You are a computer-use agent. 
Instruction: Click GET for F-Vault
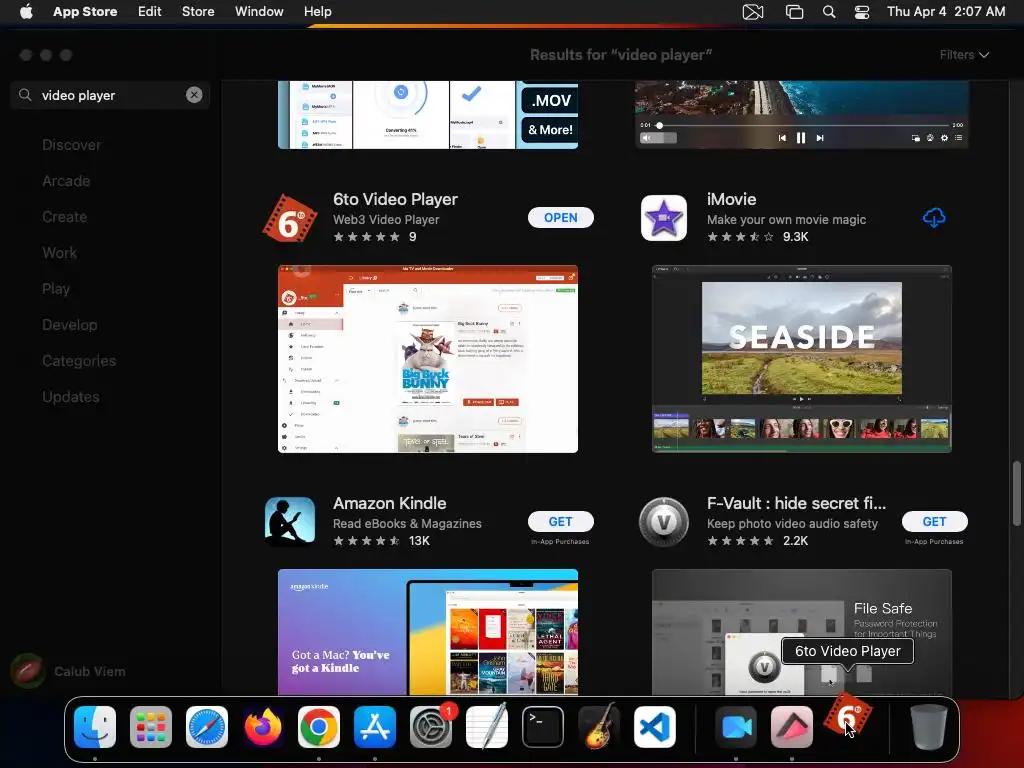[935, 521]
